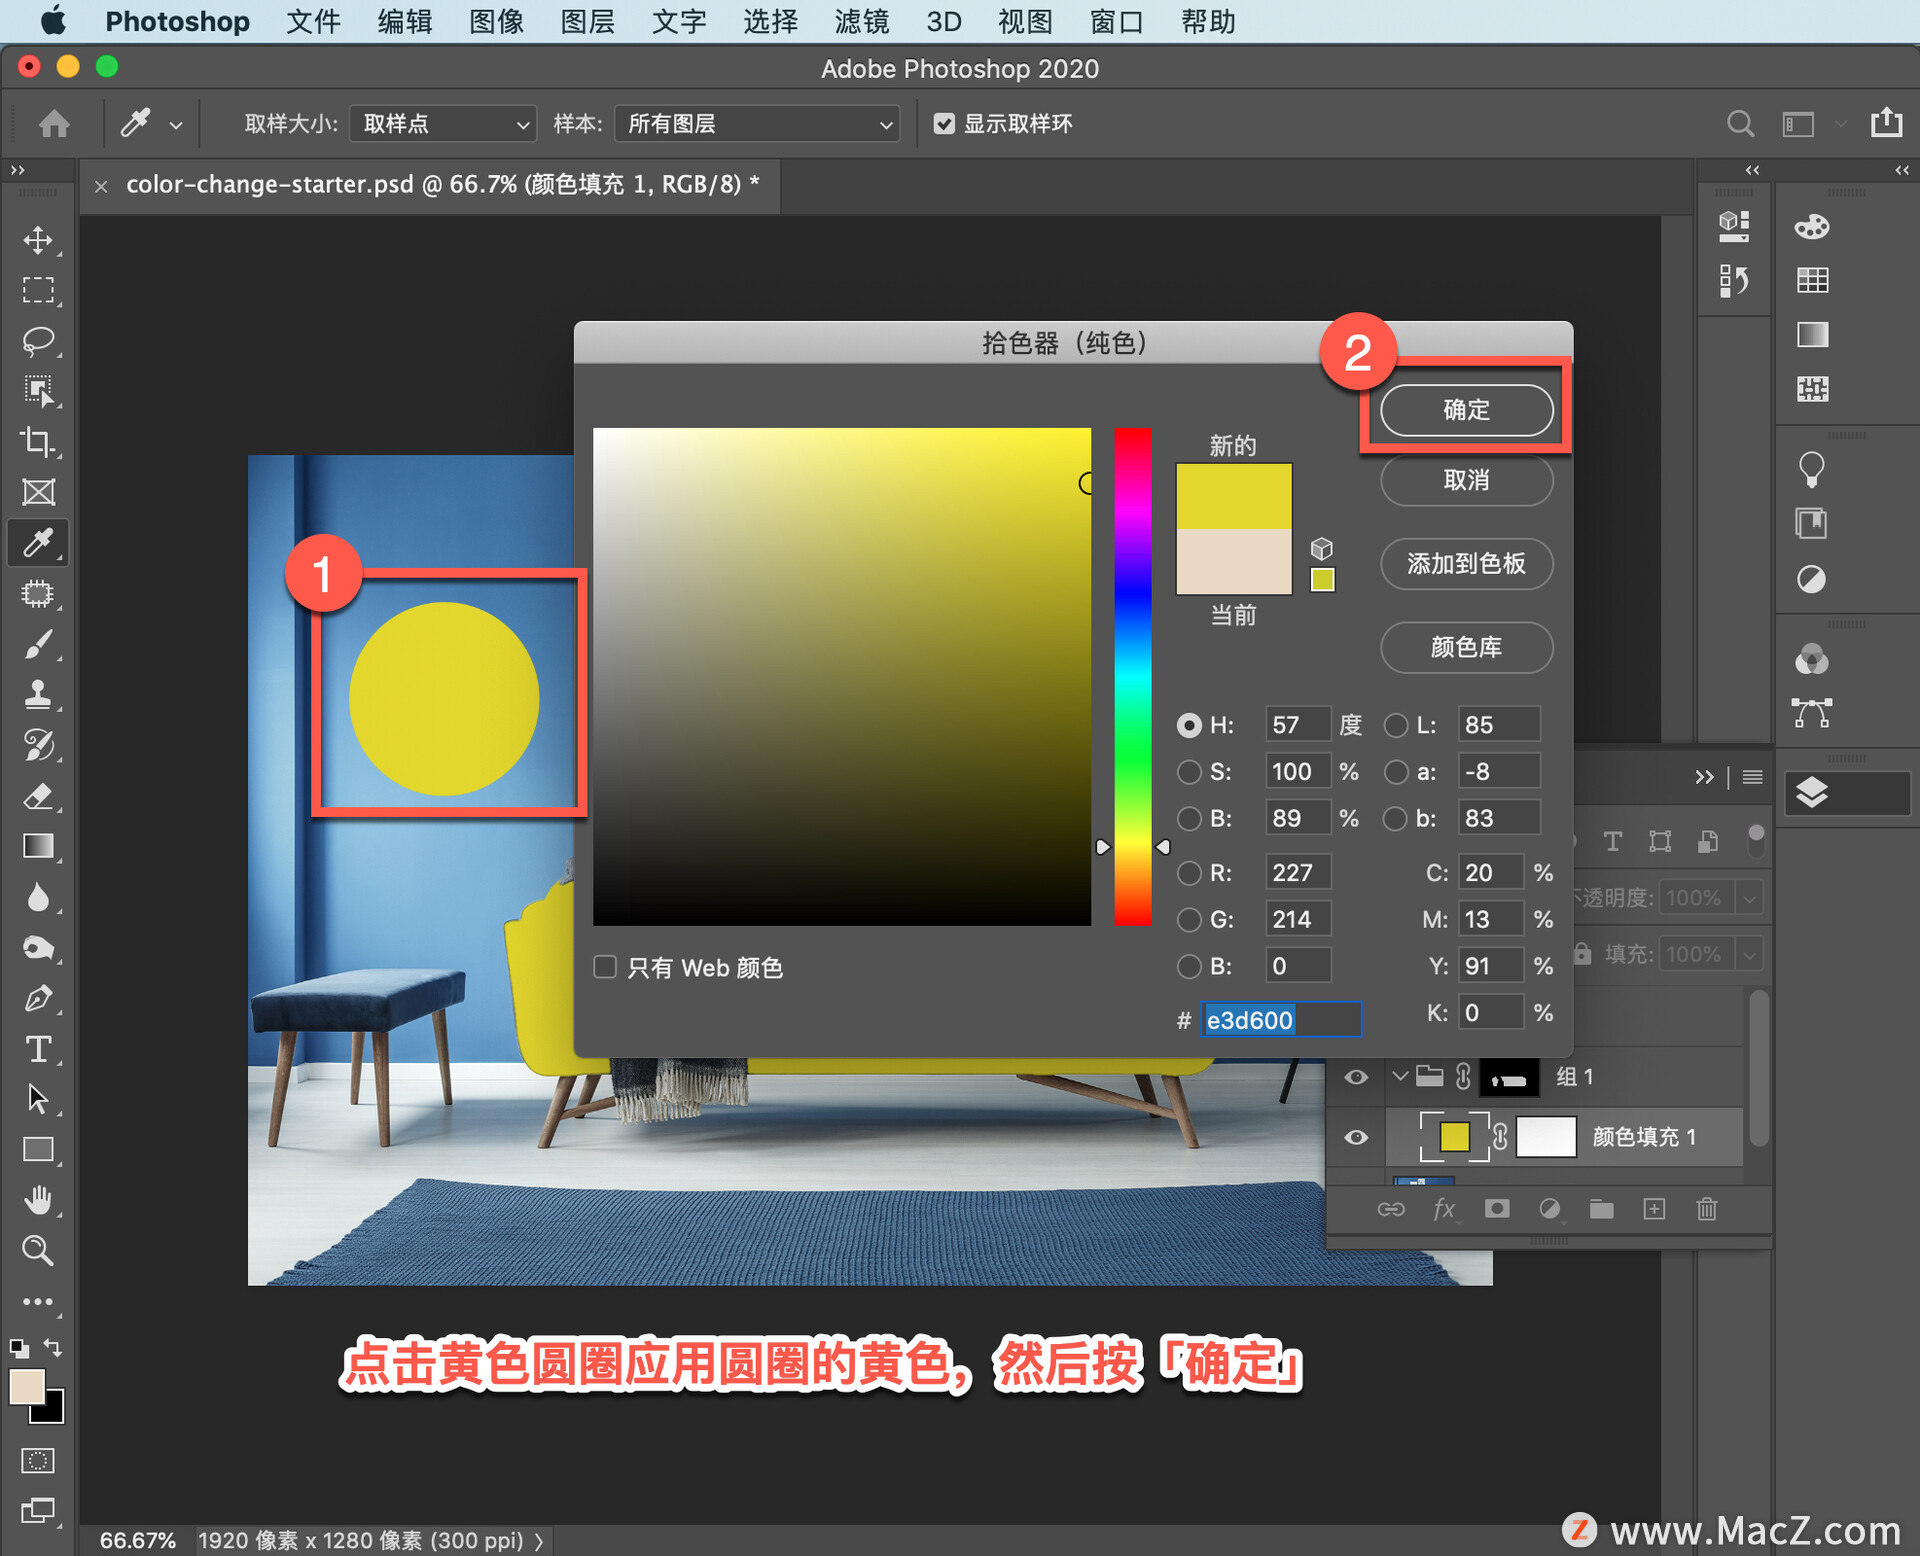Select the Crop tool
Screen dimensions: 1920x1556
tap(38, 442)
